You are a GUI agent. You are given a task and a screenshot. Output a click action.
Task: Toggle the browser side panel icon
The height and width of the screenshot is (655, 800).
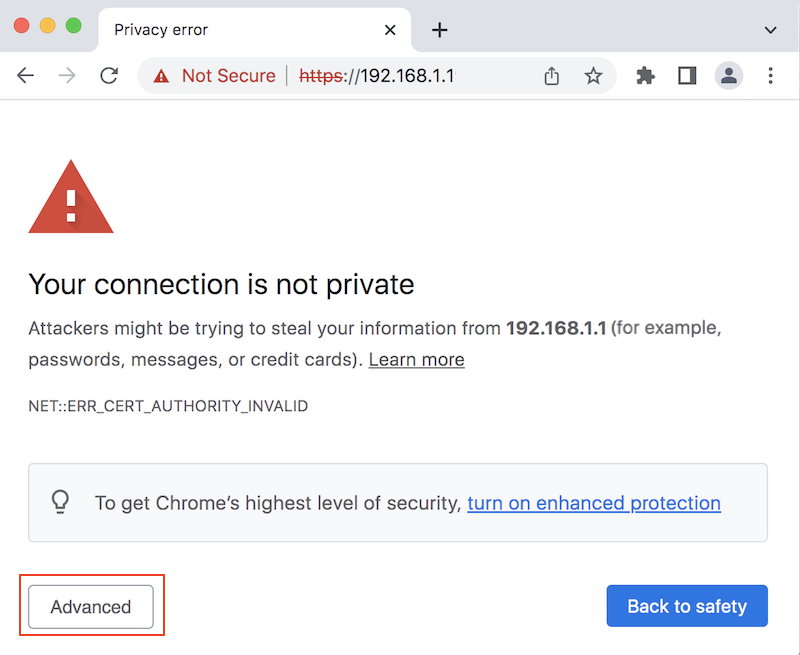tap(687, 76)
